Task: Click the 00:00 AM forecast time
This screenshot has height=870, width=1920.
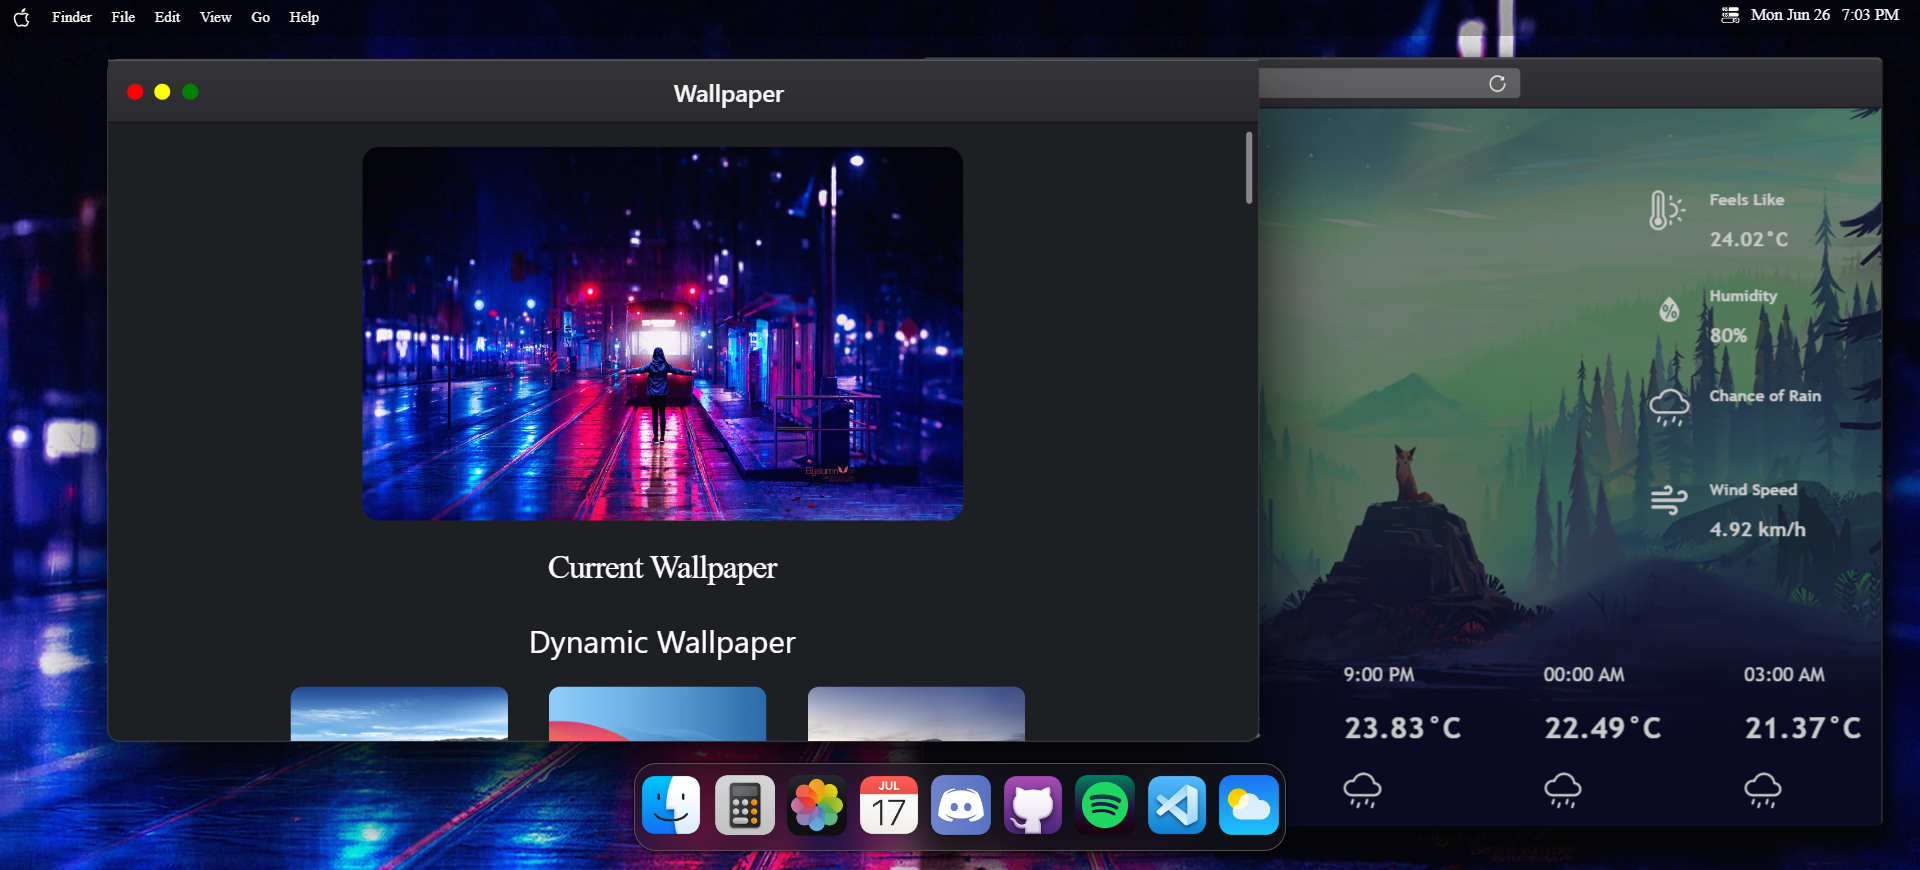Action: [1584, 675]
